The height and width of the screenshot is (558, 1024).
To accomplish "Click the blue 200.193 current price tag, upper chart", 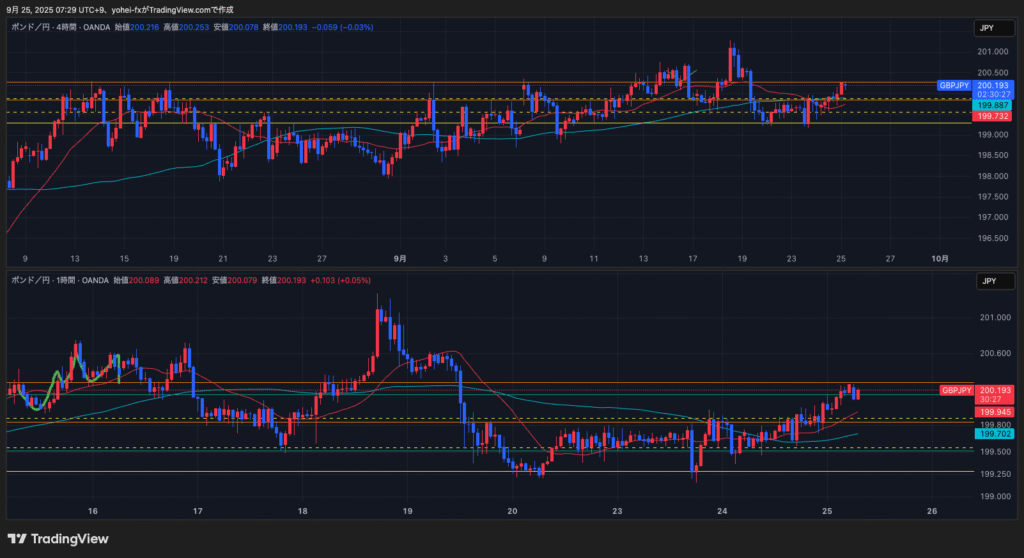I will point(994,86).
